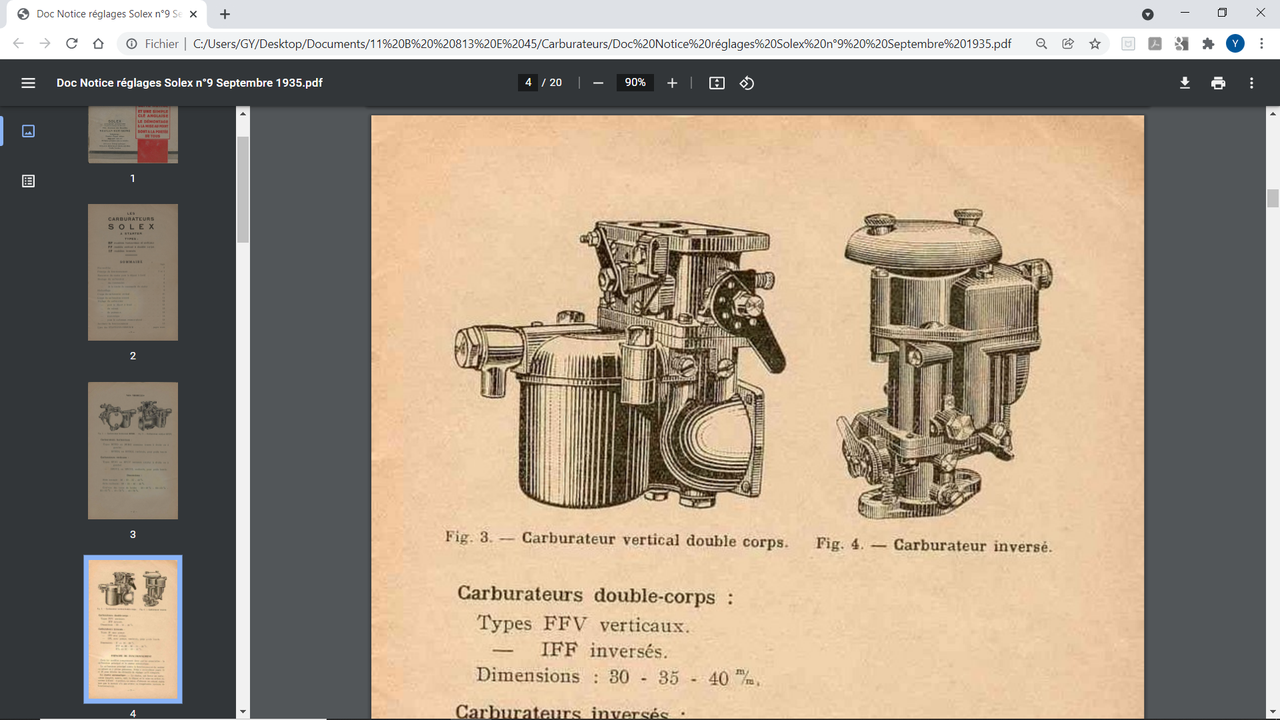Open the Adobe Acrobat extension
1280x720 pixels.
pos(1155,44)
